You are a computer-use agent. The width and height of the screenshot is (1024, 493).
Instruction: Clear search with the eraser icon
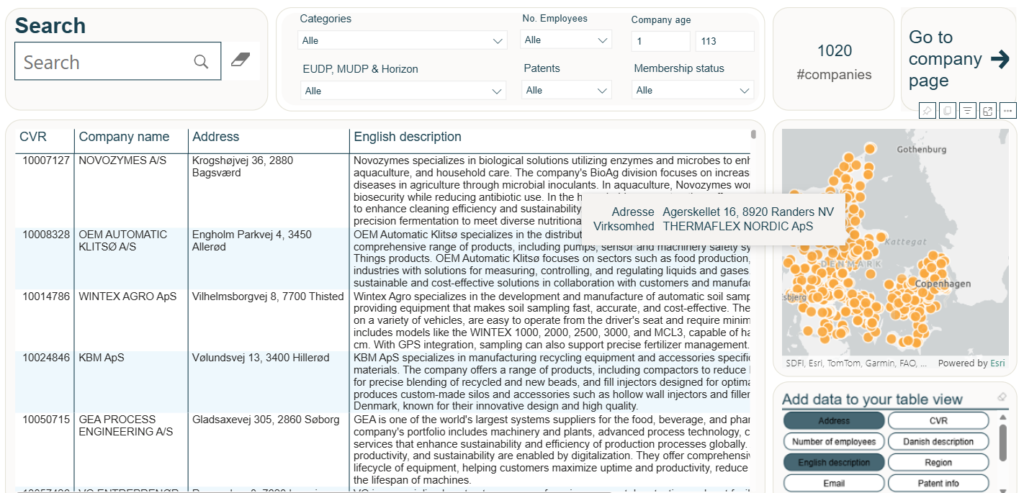pyautogui.click(x=238, y=61)
